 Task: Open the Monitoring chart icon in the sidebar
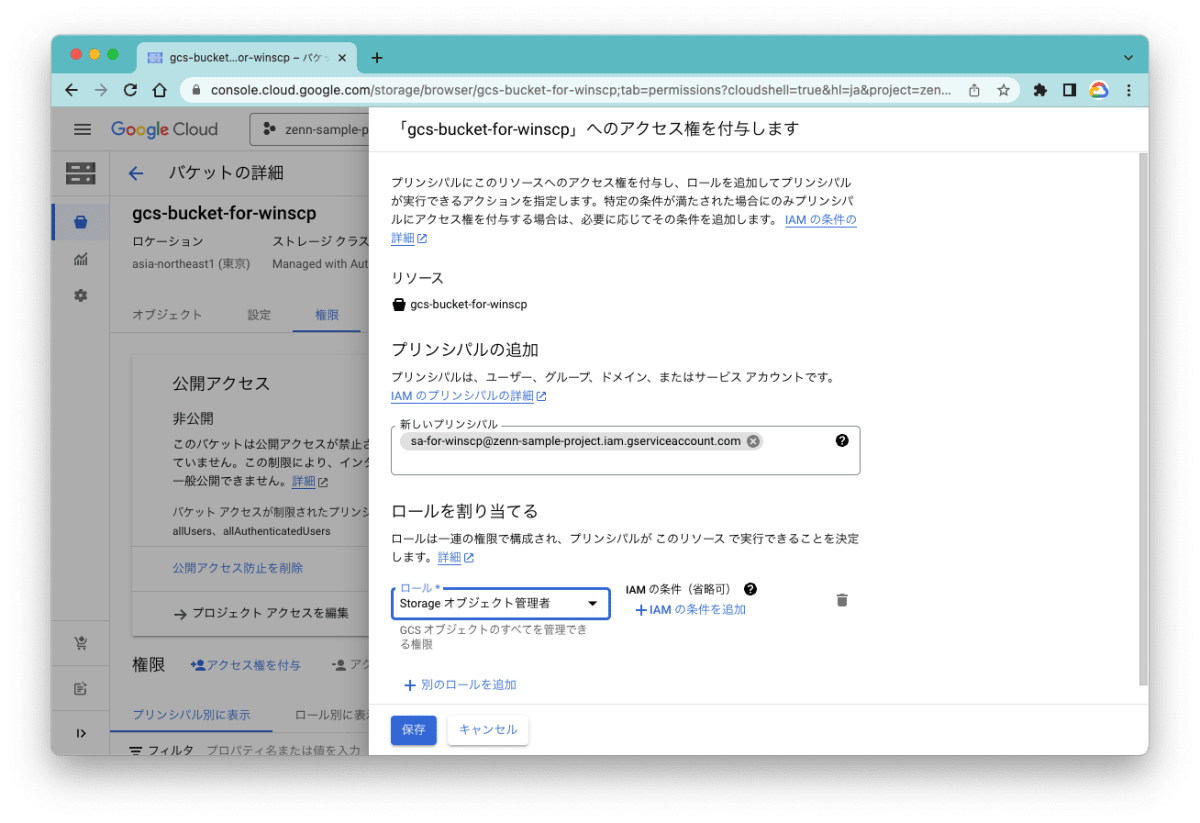(x=80, y=259)
